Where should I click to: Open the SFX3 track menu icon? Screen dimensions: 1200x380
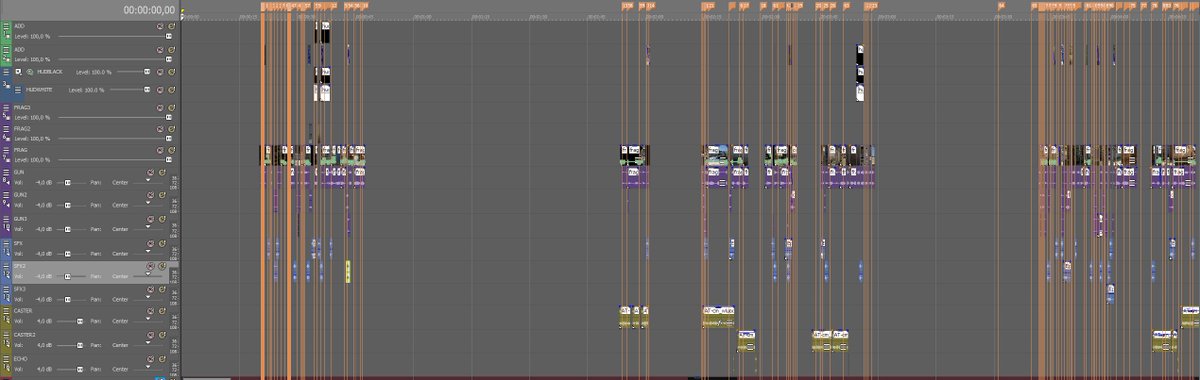[7, 289]
